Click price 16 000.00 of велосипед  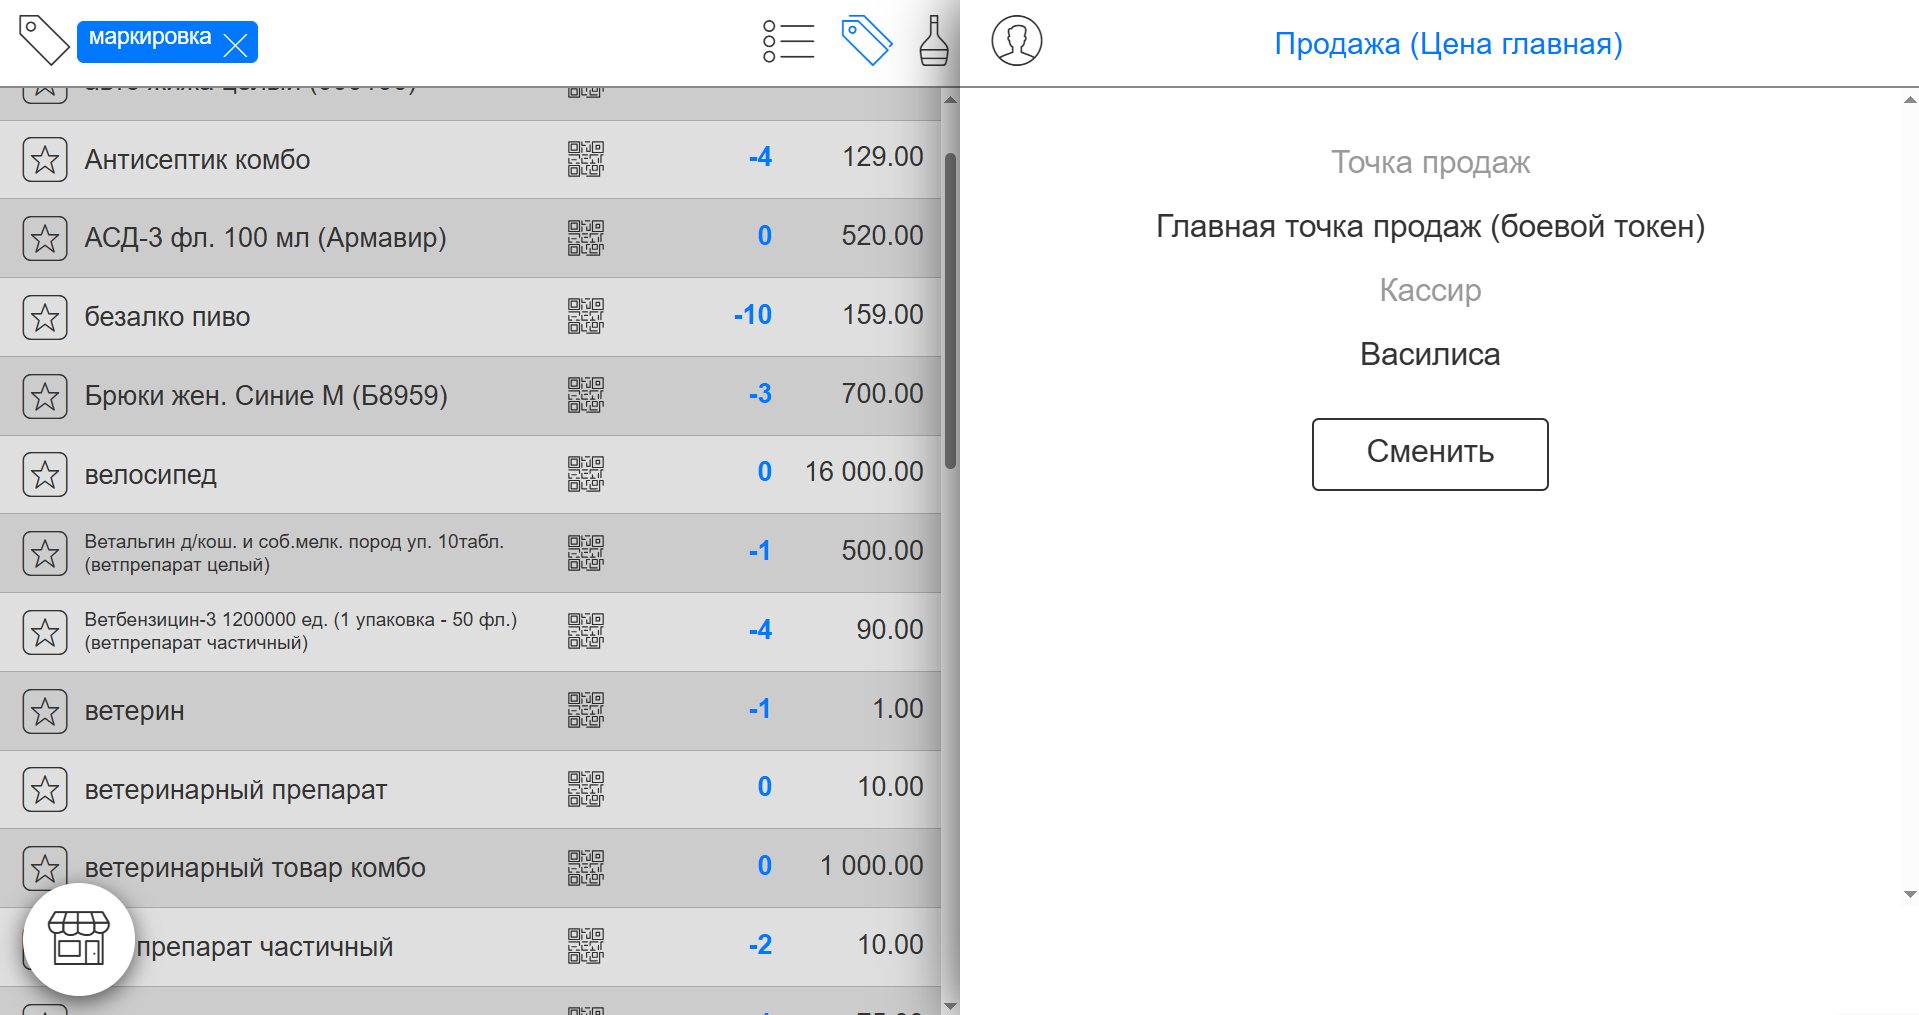[x=864, y=472]
